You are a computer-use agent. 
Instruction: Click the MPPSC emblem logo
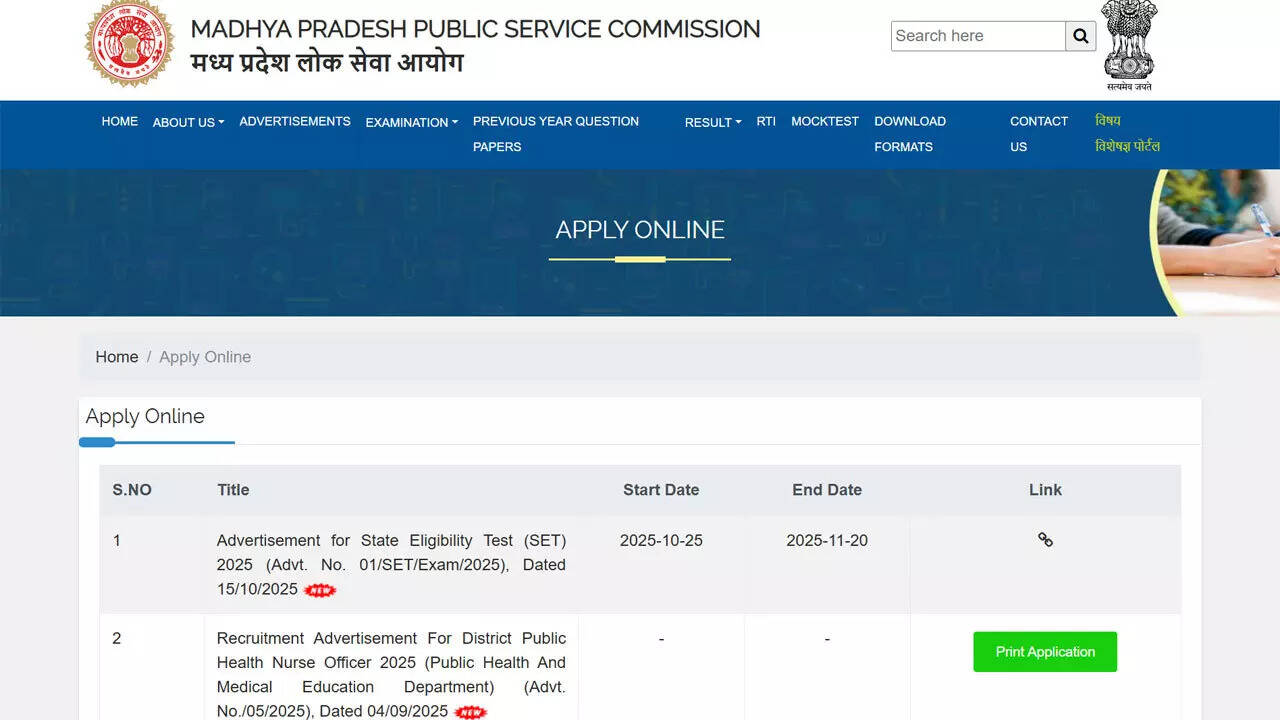[130, 44]
